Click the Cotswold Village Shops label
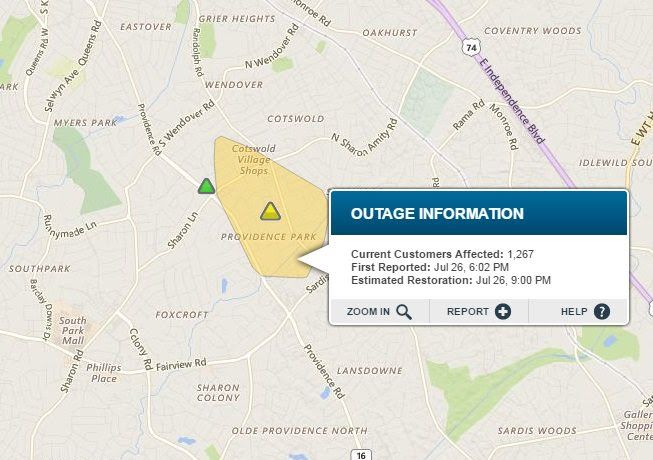The height and width of the screenshot is (460, 653). 254,159
